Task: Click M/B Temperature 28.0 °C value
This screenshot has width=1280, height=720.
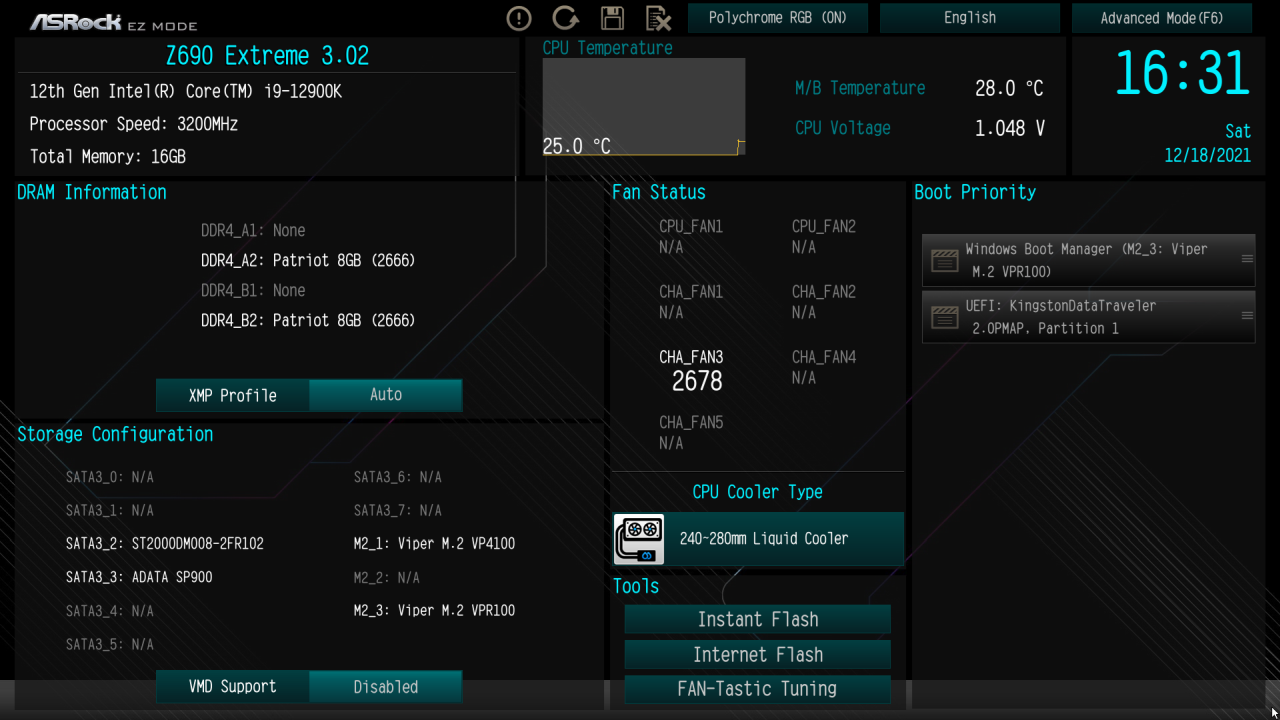Action: click(x=1009, y=88)
